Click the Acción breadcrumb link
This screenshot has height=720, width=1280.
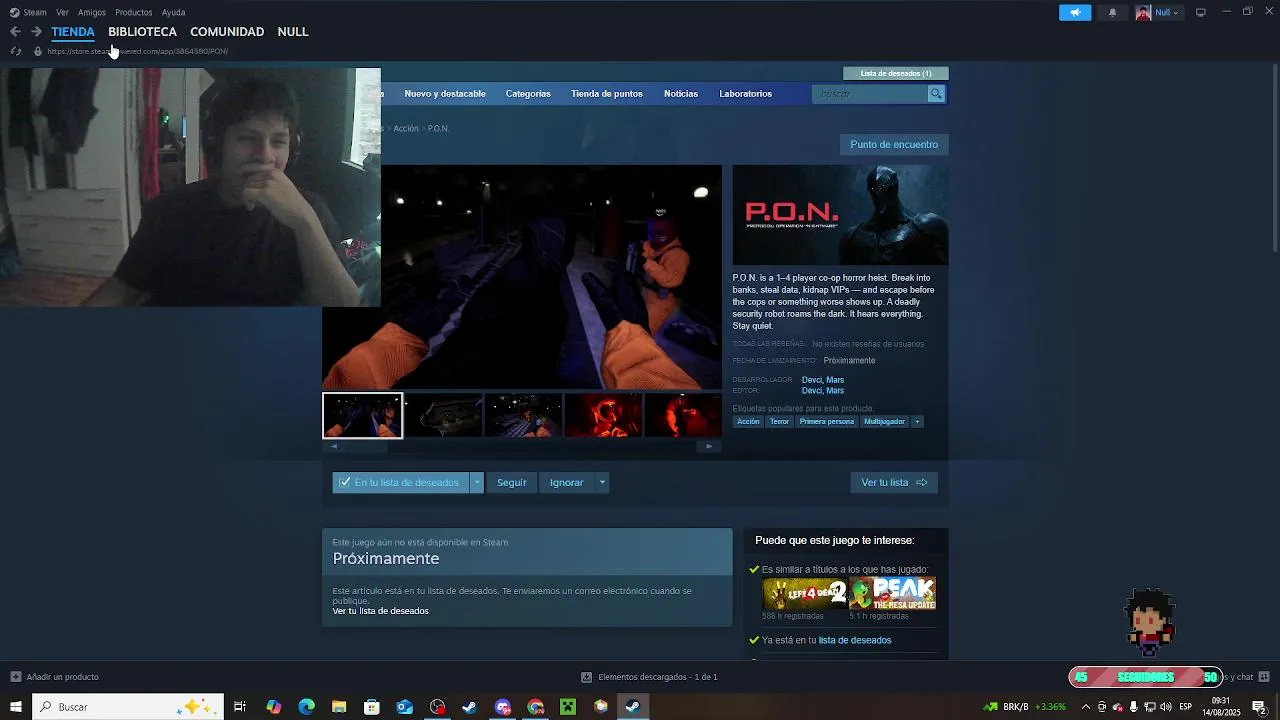click(406, 128)
